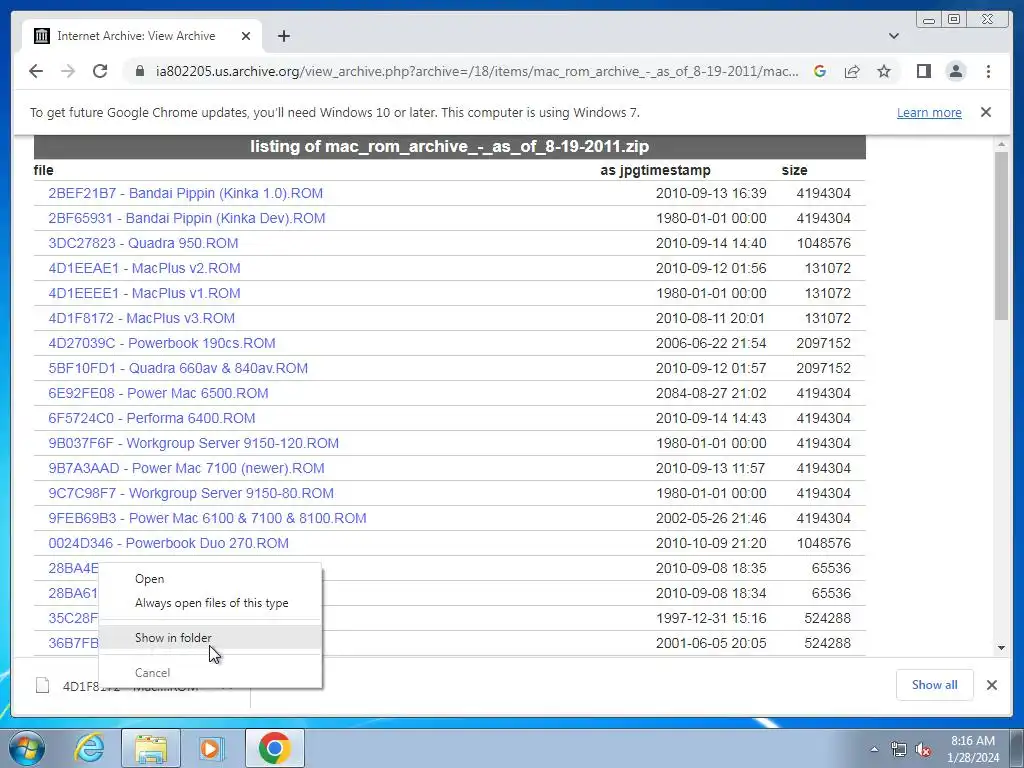The height and width of the screenshot is (768, 1024).
Task: Open Windows Media Player from the taskbar
Action: point(210,748)
